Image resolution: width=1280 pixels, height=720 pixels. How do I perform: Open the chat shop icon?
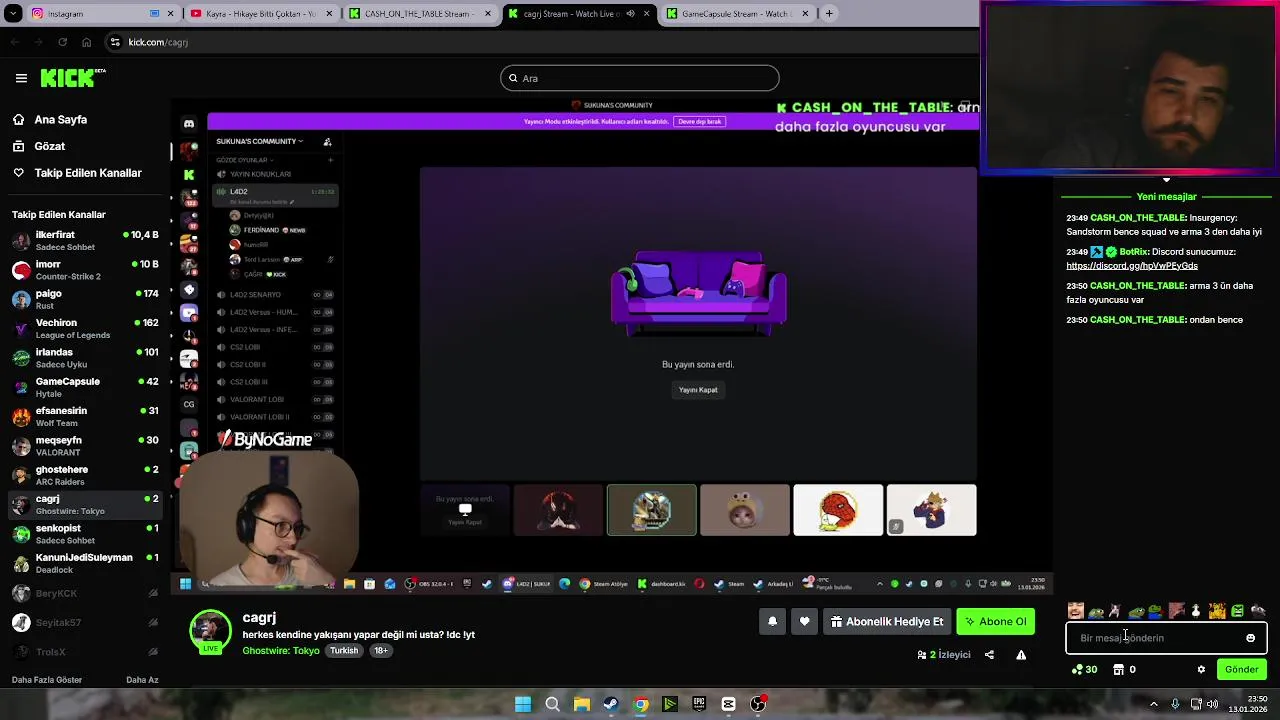tap(1118, 670)
